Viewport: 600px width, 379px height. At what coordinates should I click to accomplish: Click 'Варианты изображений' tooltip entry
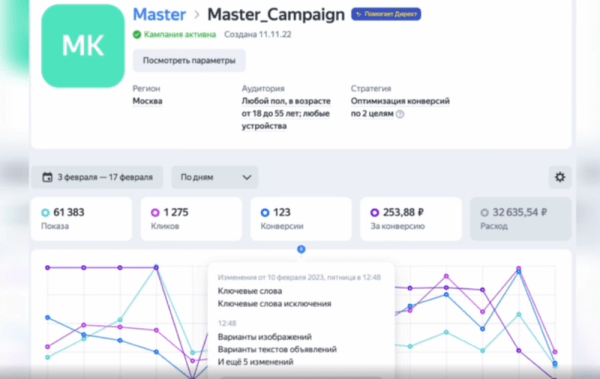coord(265,337)
